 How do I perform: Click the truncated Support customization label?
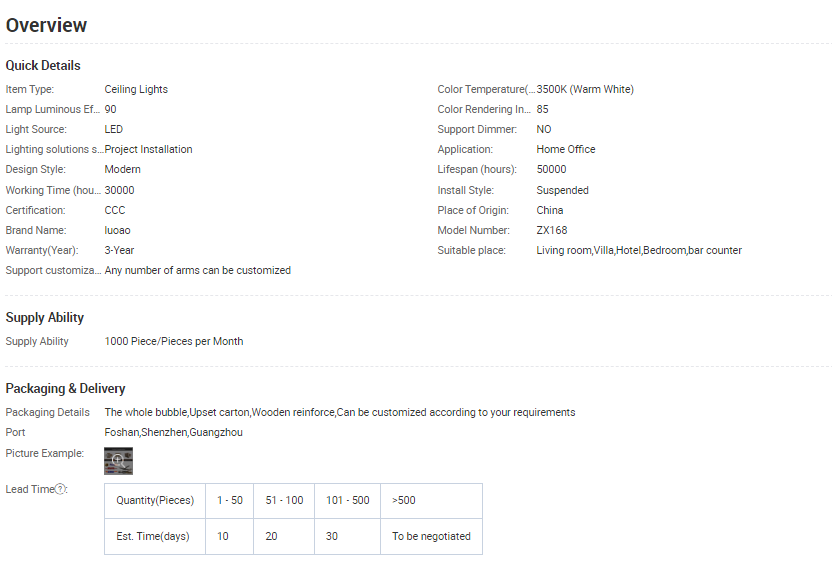click(x=53, y=270)
